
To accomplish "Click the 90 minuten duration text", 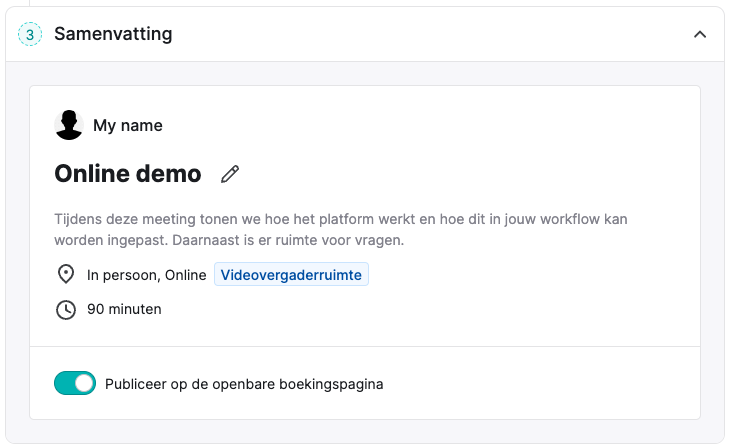I will (124, 309).
